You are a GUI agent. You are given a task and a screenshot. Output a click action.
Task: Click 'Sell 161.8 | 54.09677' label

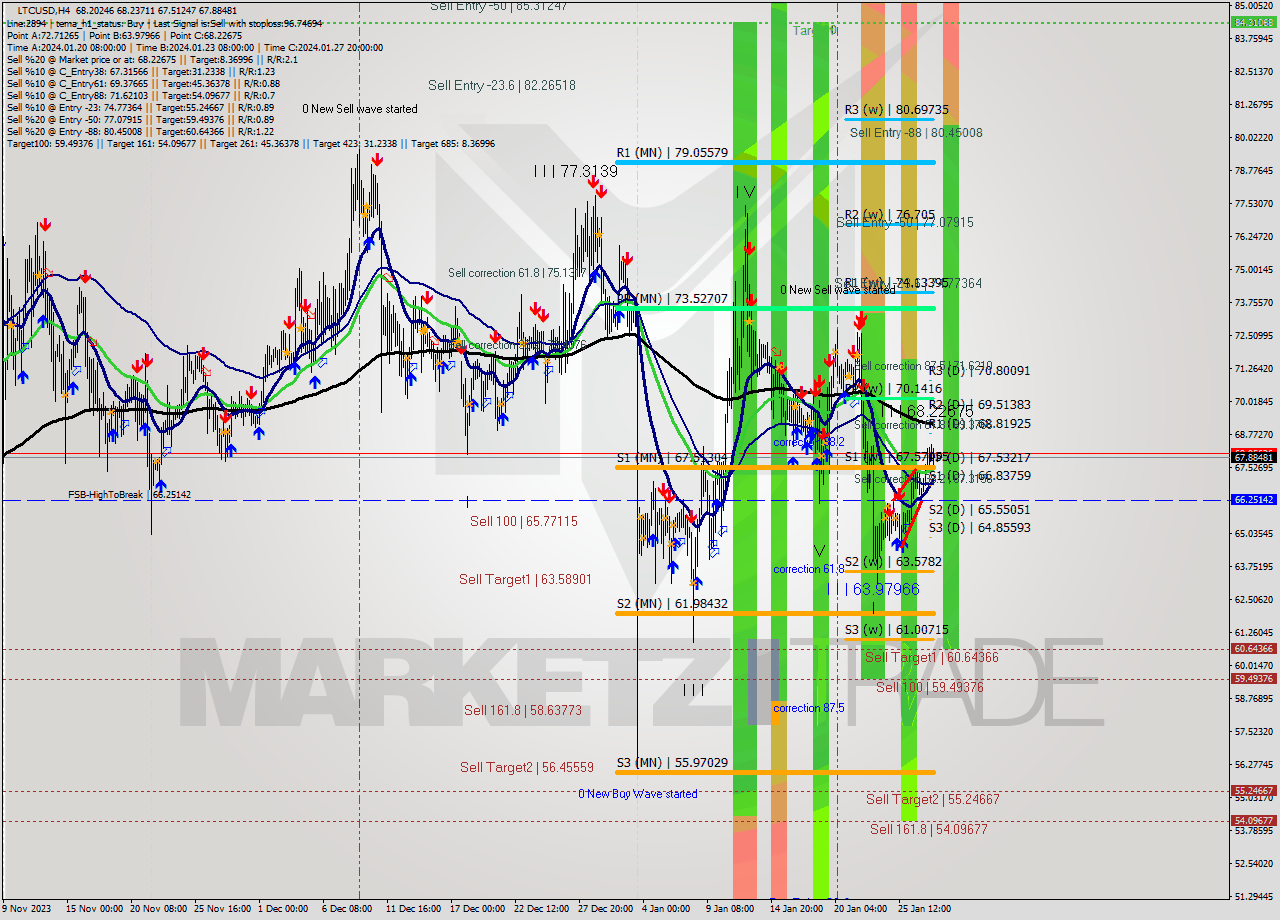point(928,829)
